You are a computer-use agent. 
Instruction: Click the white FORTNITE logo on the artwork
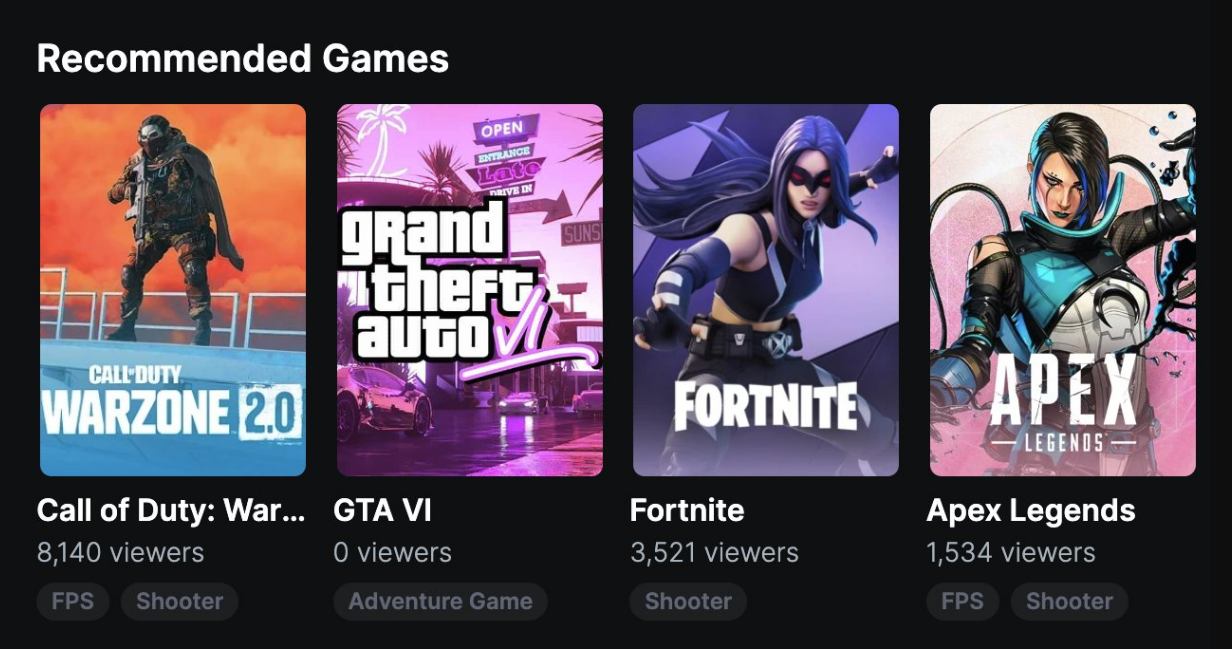765,405
